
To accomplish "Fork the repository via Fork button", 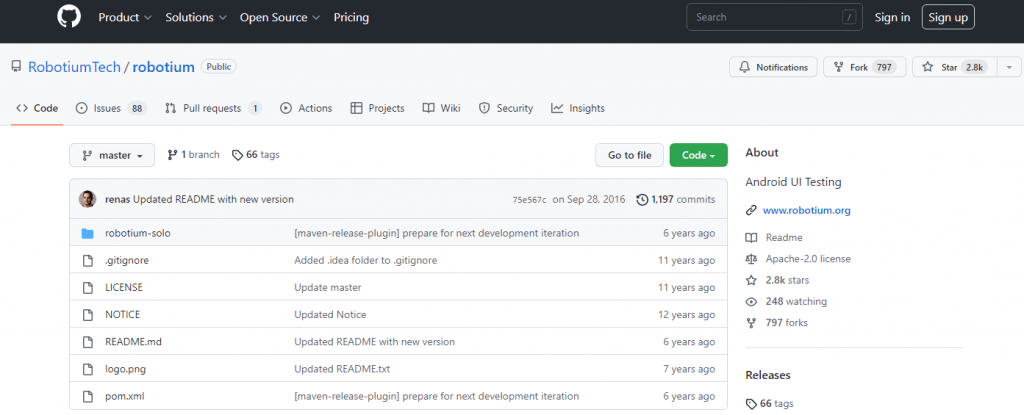I will (x=865, y=67).
